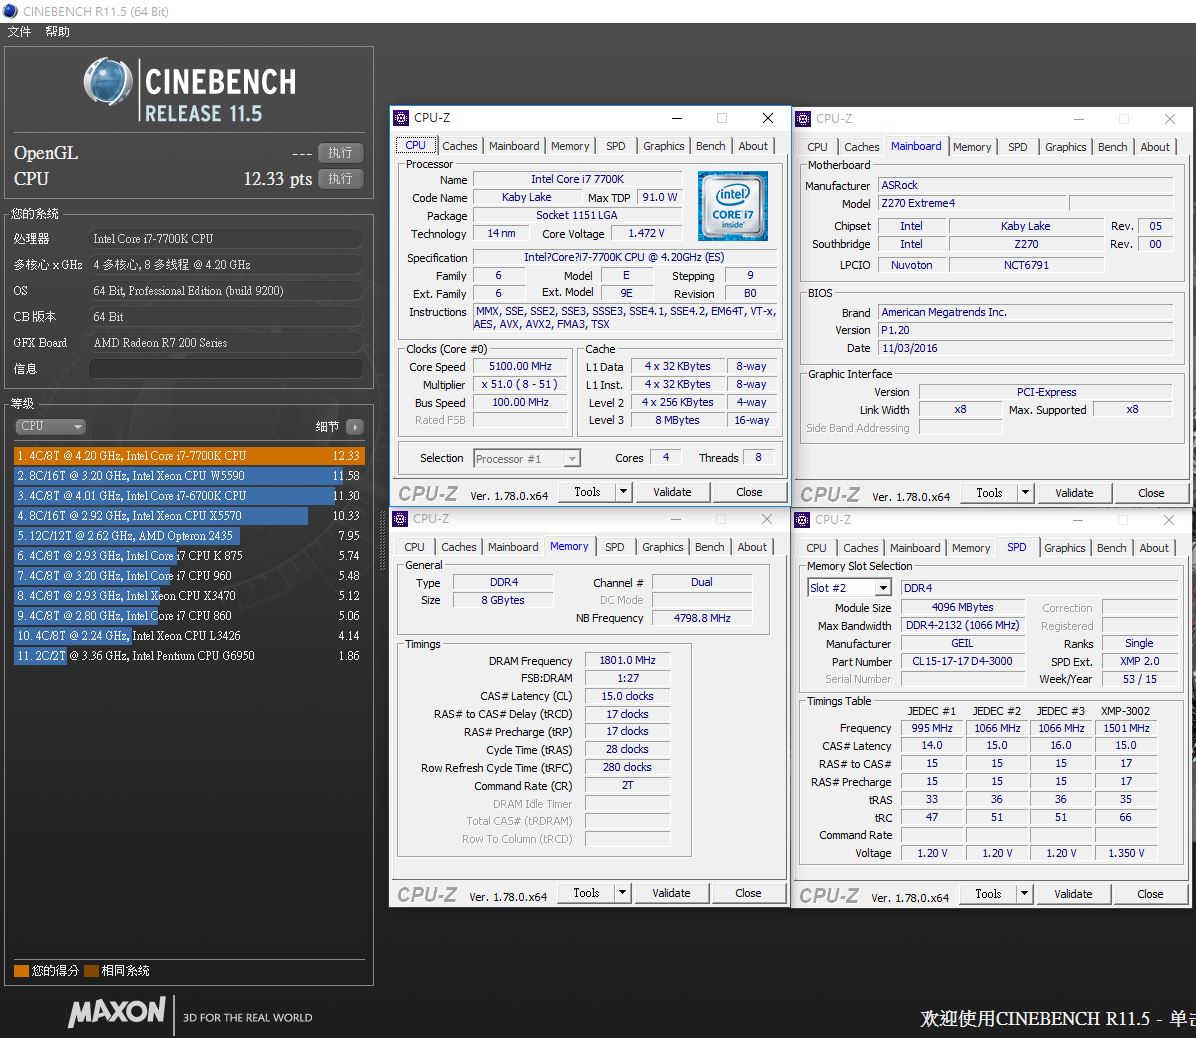Image resolution: width=1196 pixels, height=1038 pixels.
Task: Click Close button in the Mainboard window
Action: pos(1151,493)
